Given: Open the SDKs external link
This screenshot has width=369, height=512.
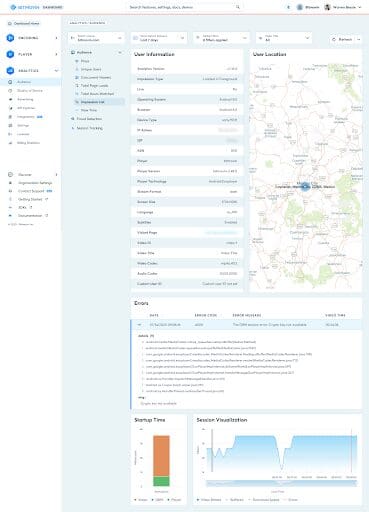Looking at the screenshot, I should [x=22, y=207].
